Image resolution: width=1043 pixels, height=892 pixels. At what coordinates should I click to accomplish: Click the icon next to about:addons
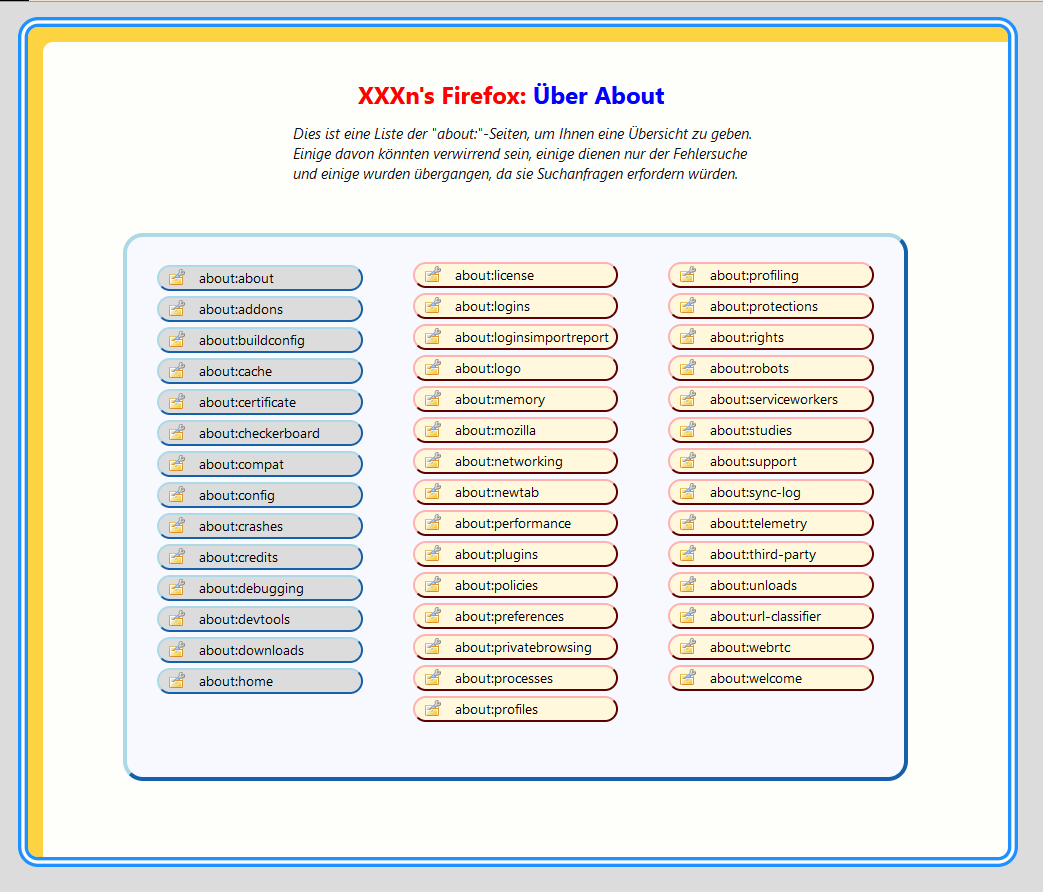pos(176,309)
